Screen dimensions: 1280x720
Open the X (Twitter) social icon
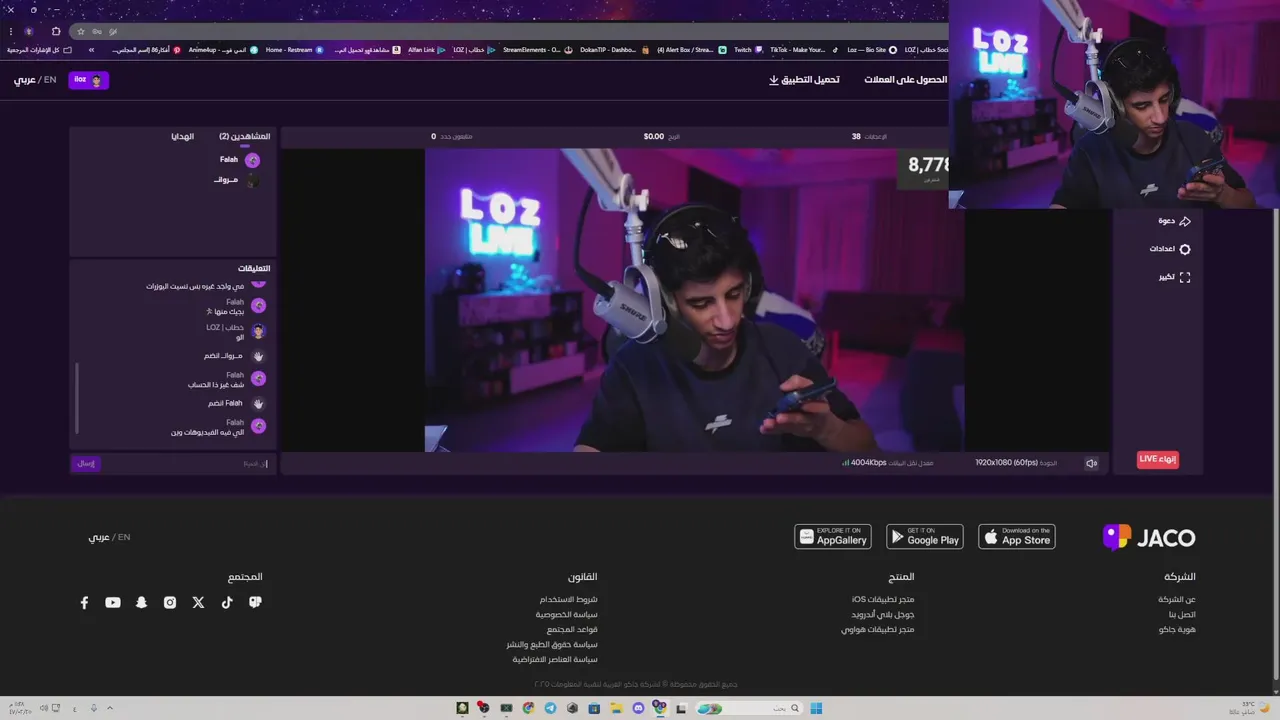(x=198, y=602)
